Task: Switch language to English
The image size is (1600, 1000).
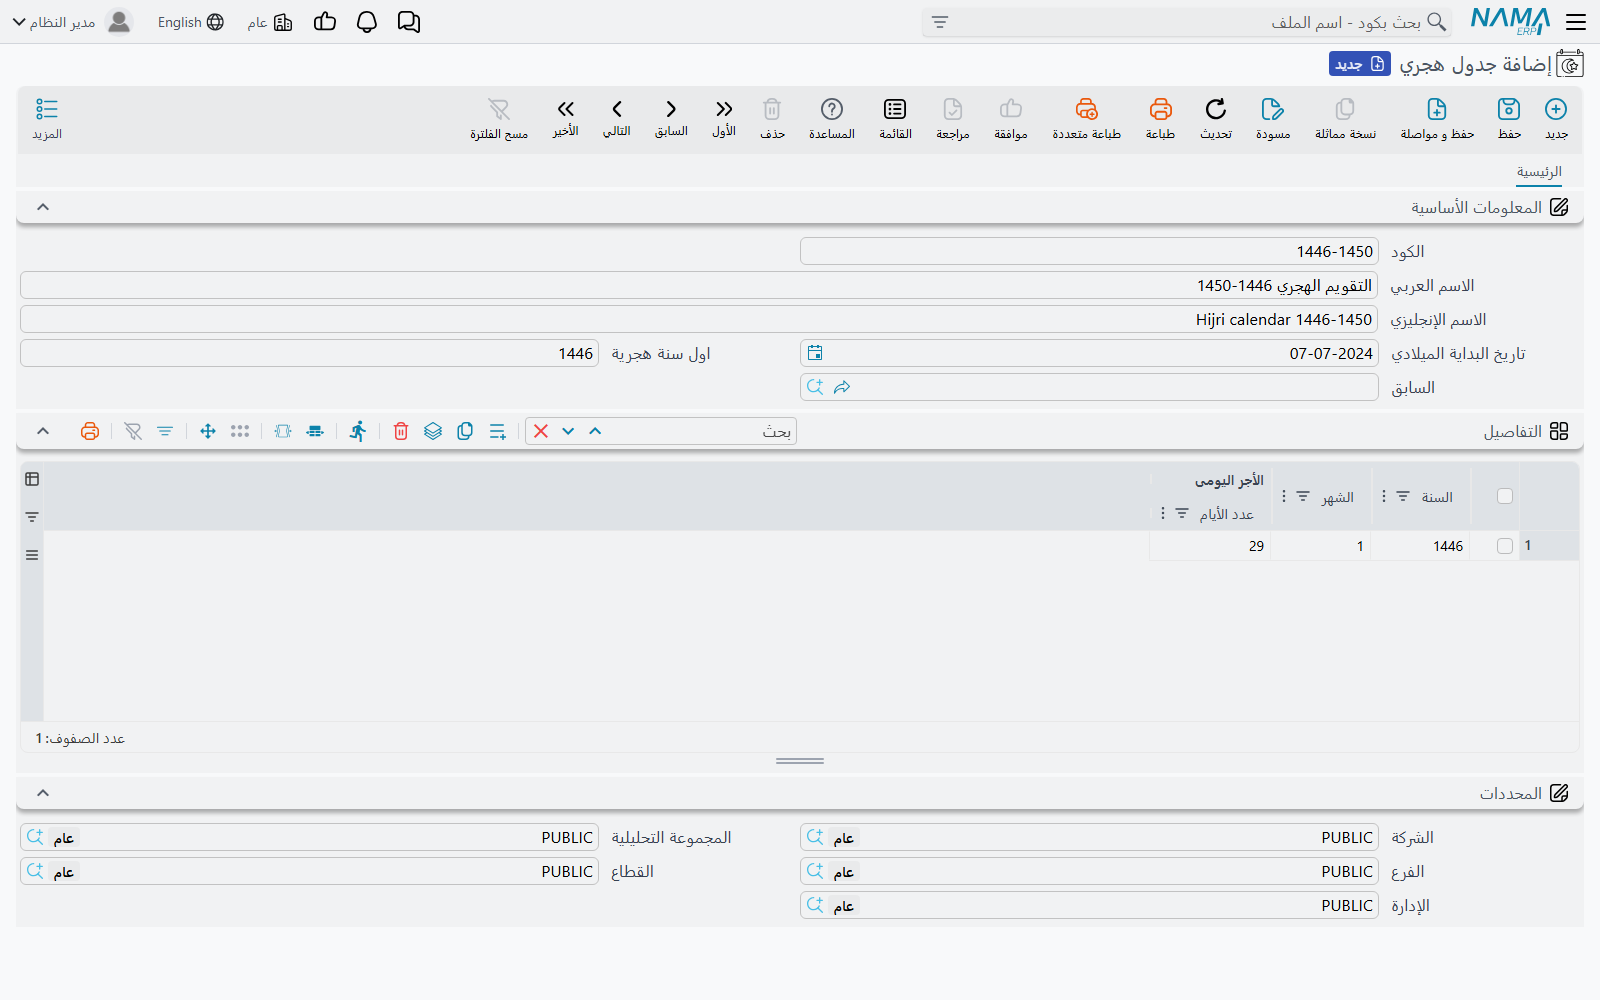Action: 191,22
